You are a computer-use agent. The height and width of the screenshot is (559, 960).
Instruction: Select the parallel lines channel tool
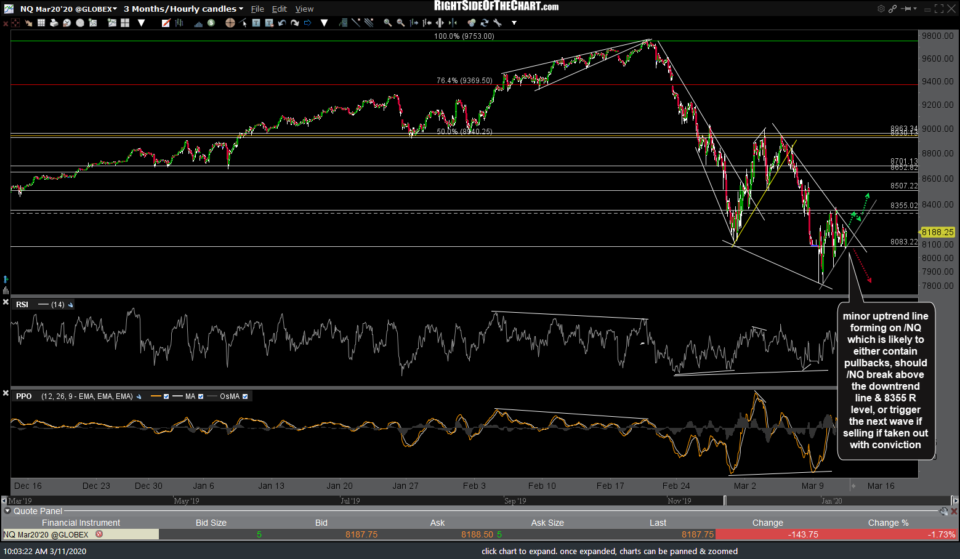[x=369, y=23]
